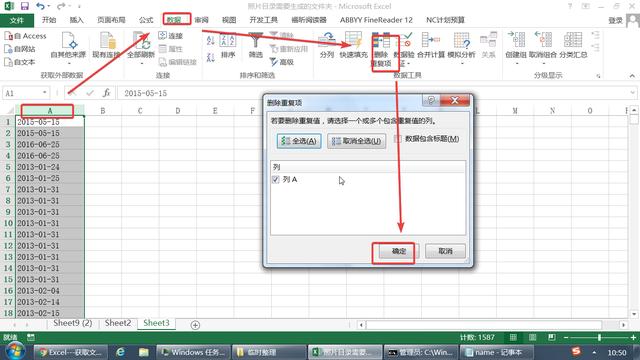This screenshot has height=360, width=640.
Task: Open the Windows Start button
Action: pyautogui.click(x=15, y=351)
